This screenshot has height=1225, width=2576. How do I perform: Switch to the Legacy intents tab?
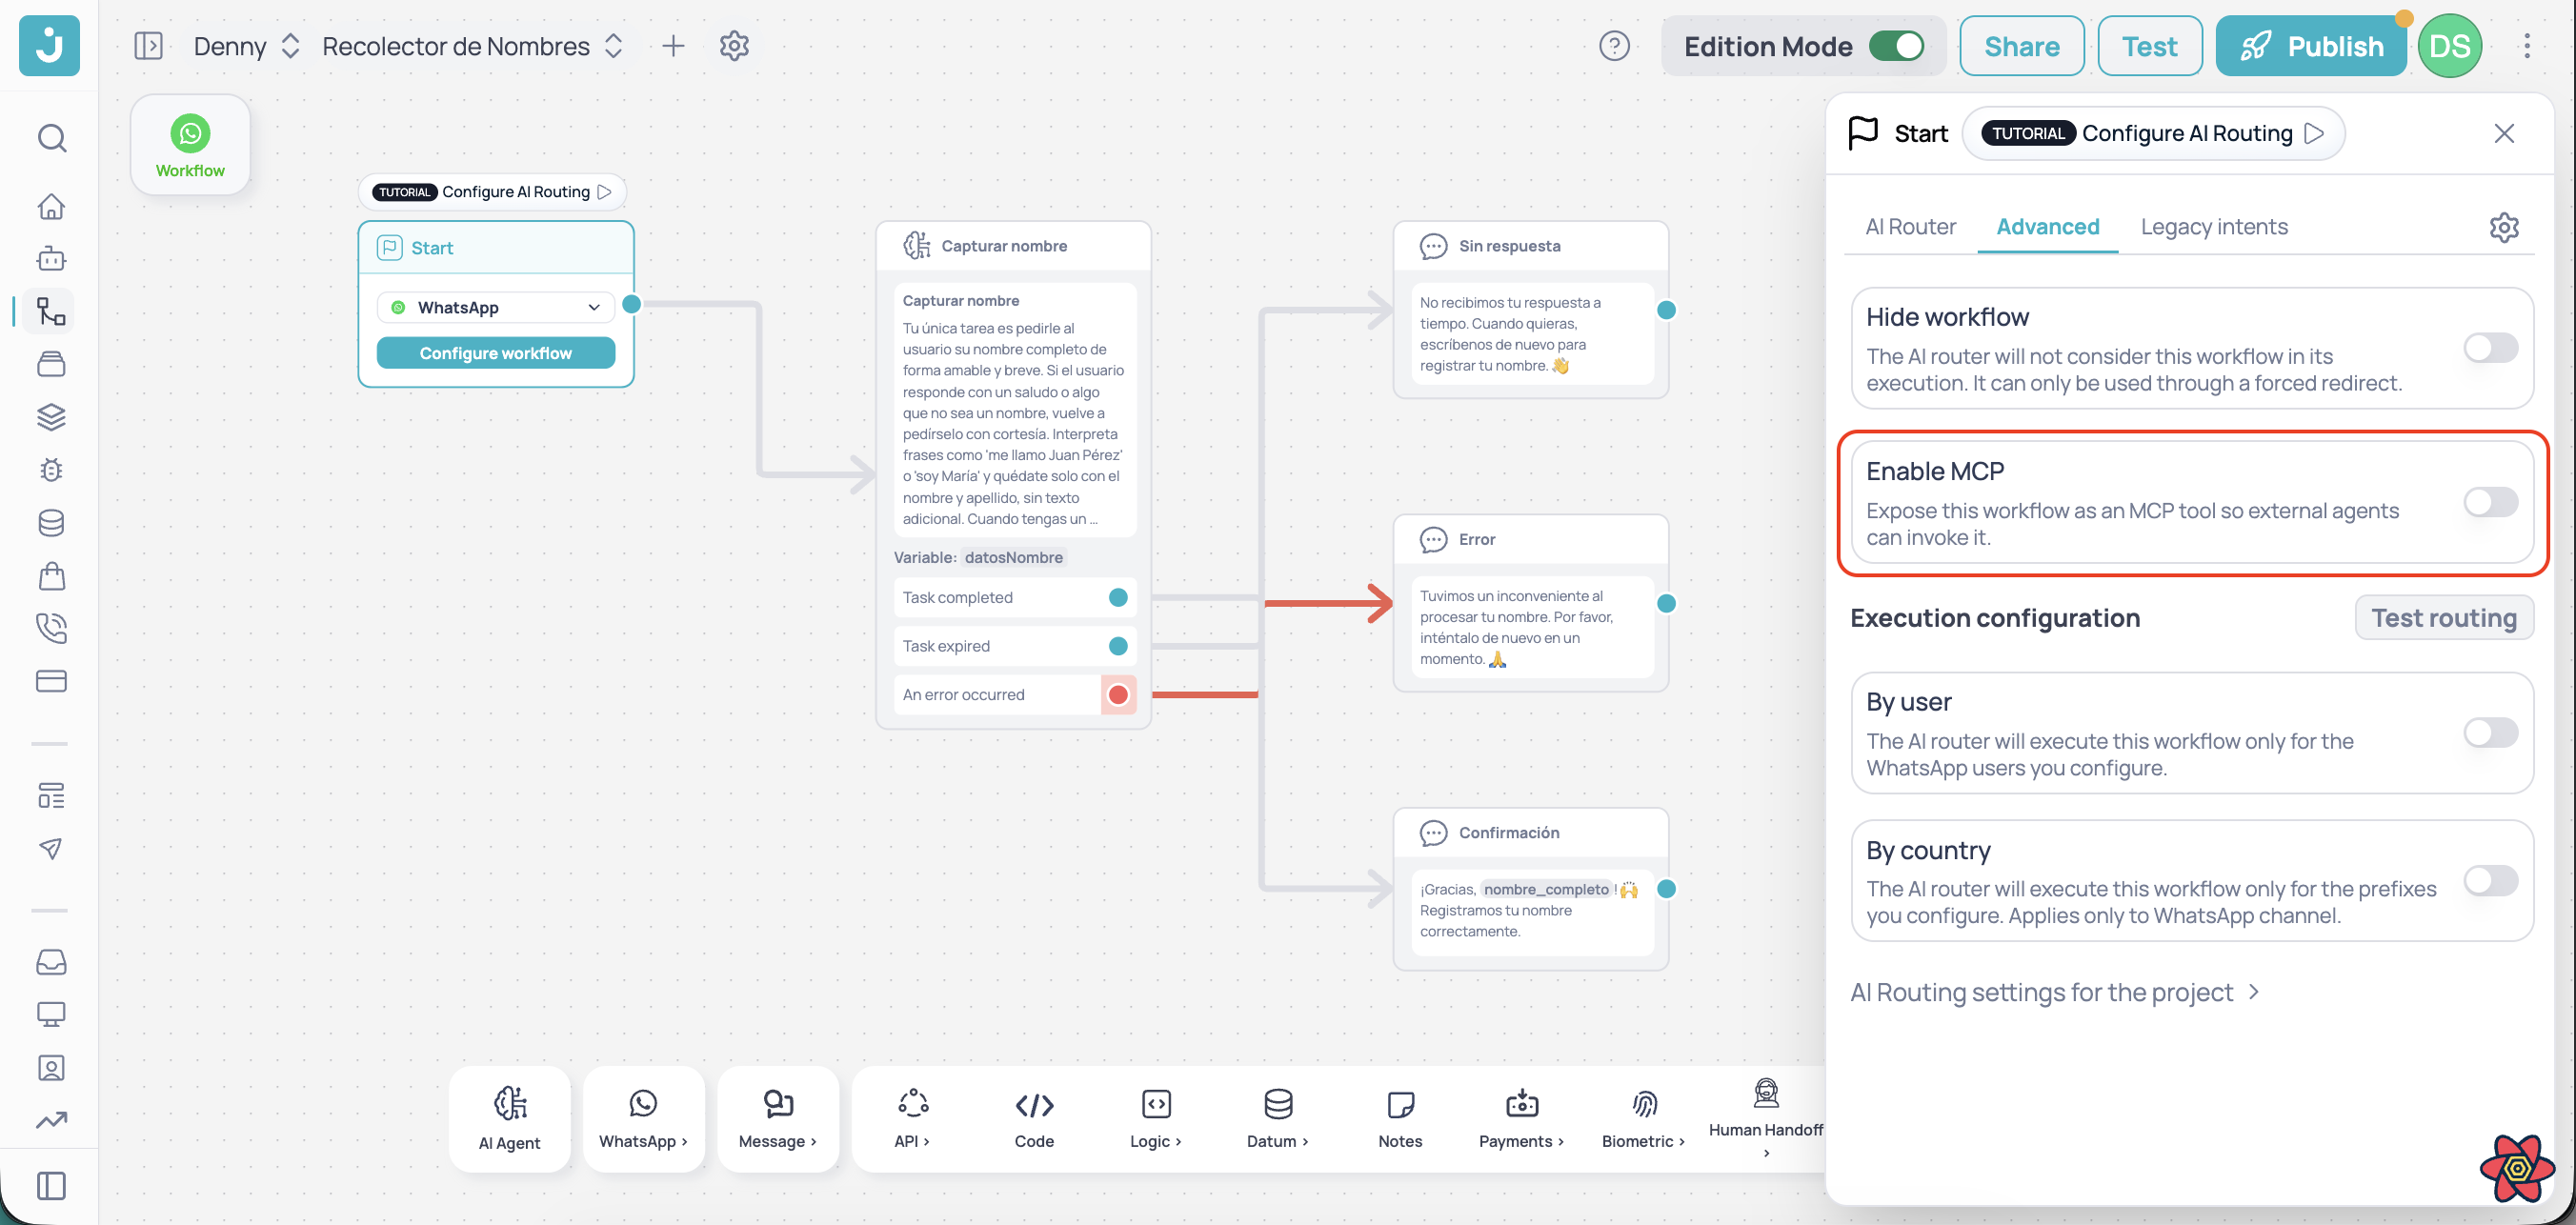click(x=2214, y=227)
